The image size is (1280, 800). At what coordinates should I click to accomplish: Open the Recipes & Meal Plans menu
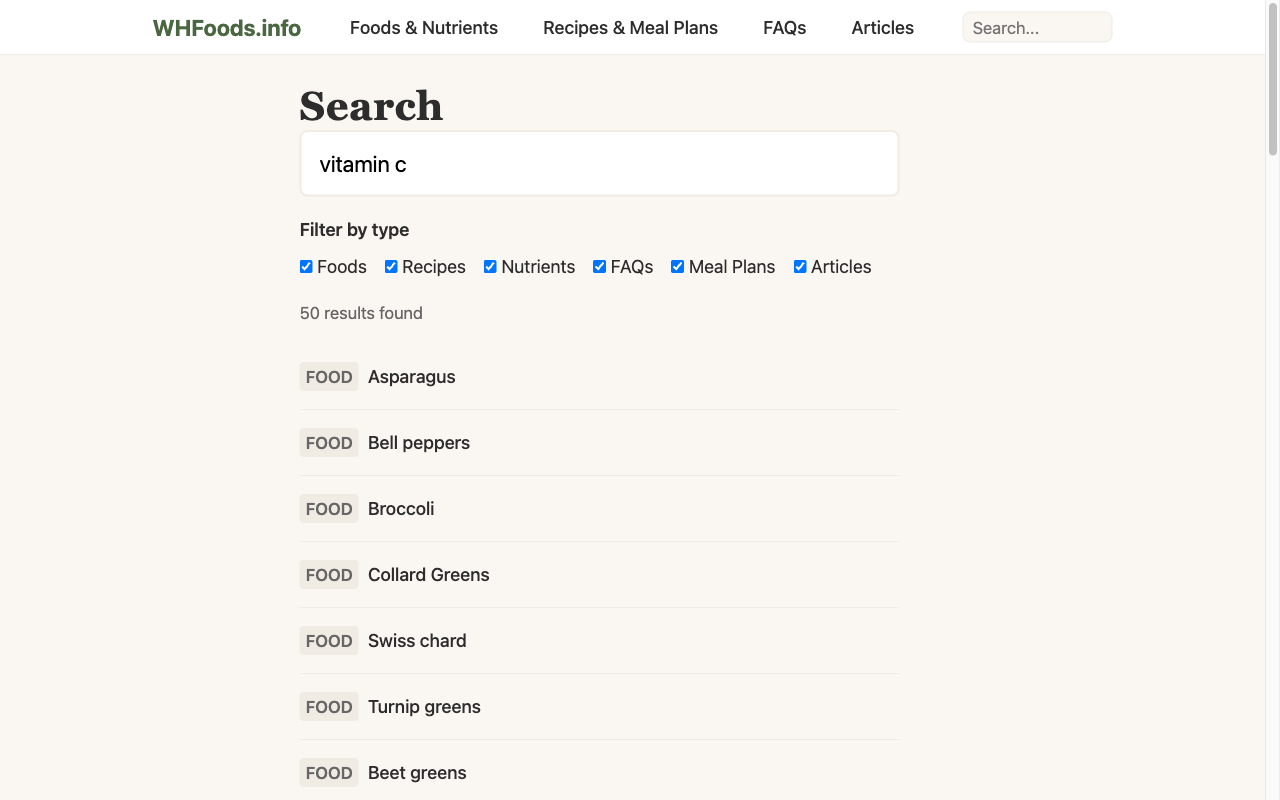(x=630, y=27)
